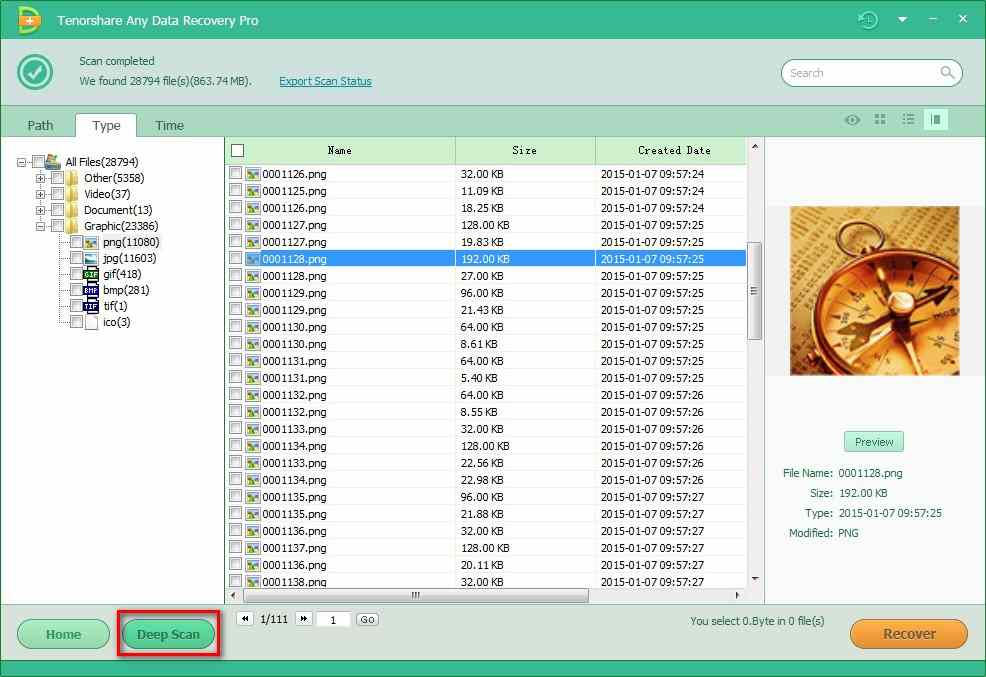
Task: Click the Graphic folder icon
Action: tap(72, 226)
